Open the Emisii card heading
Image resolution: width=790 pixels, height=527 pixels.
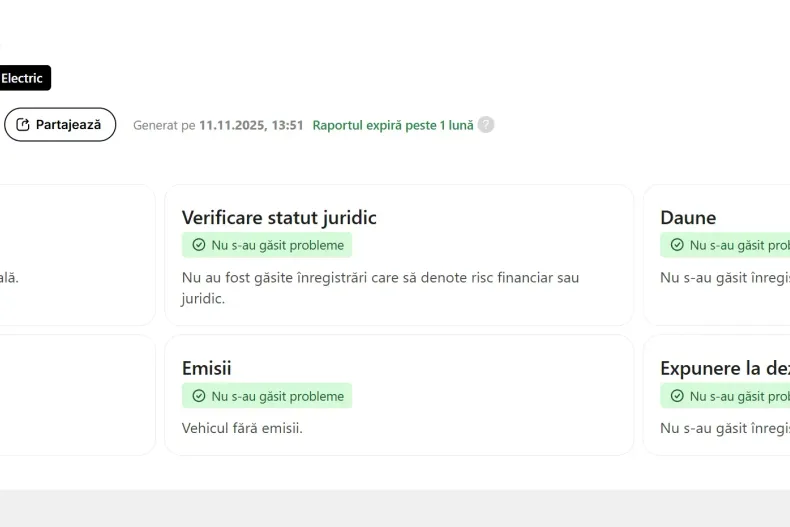[x=207, y=368]
